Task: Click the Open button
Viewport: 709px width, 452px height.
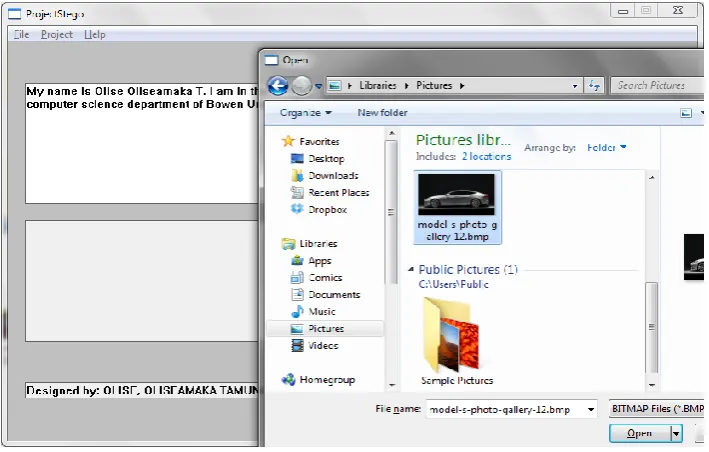Action: [x=639, y=433]
